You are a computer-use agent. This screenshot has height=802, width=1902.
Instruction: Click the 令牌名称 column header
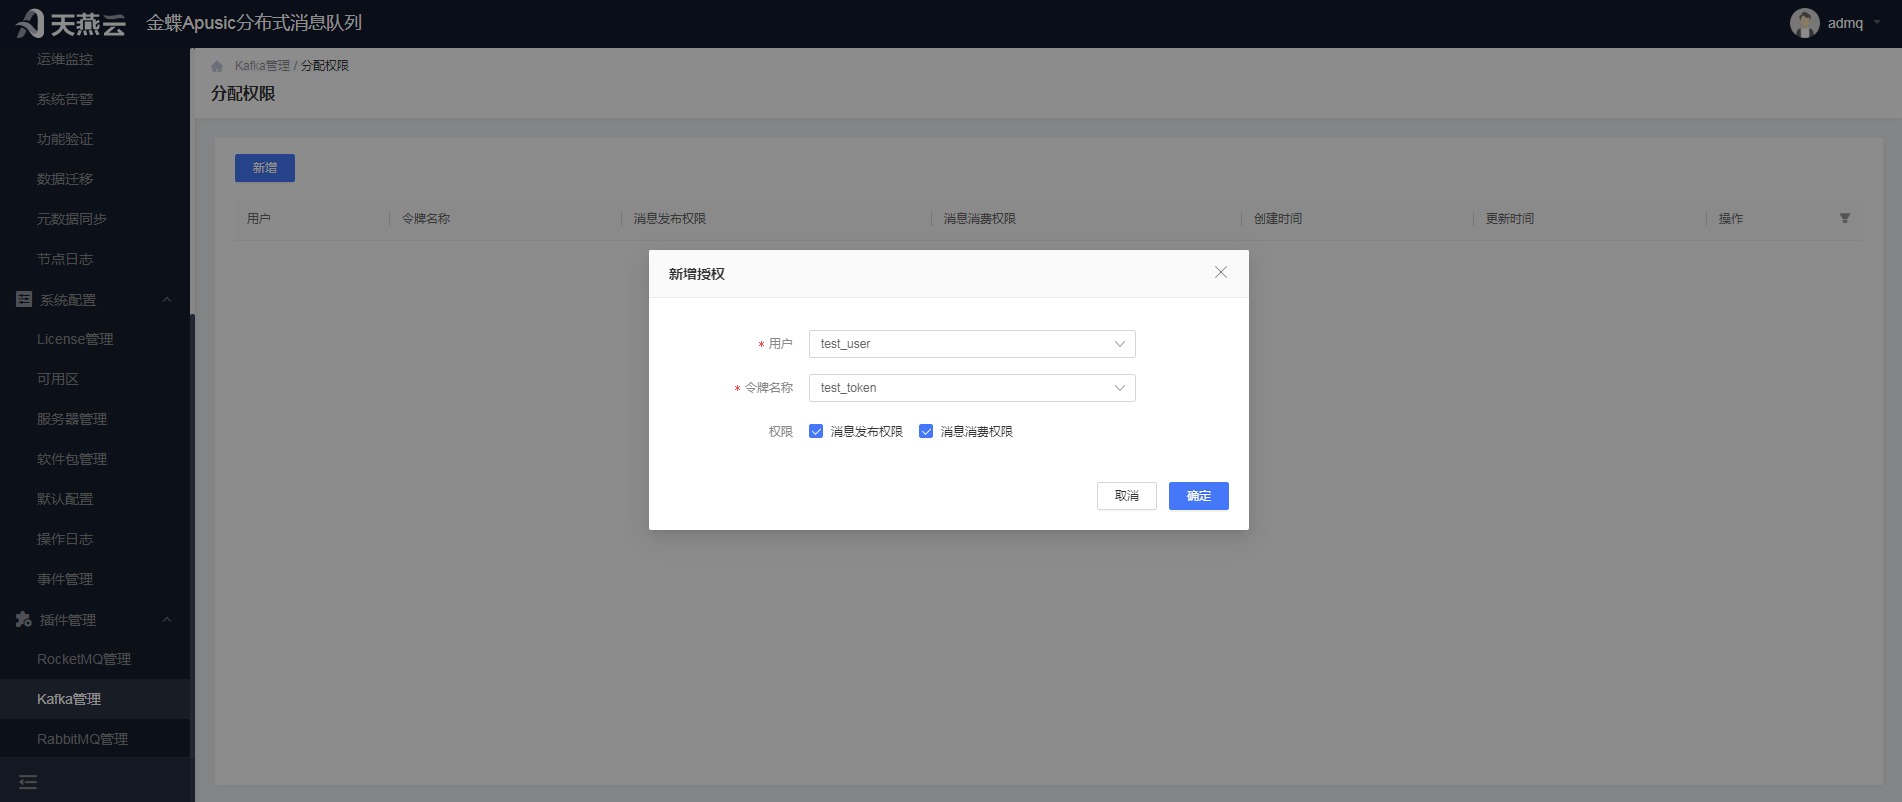tap(426, 218)
